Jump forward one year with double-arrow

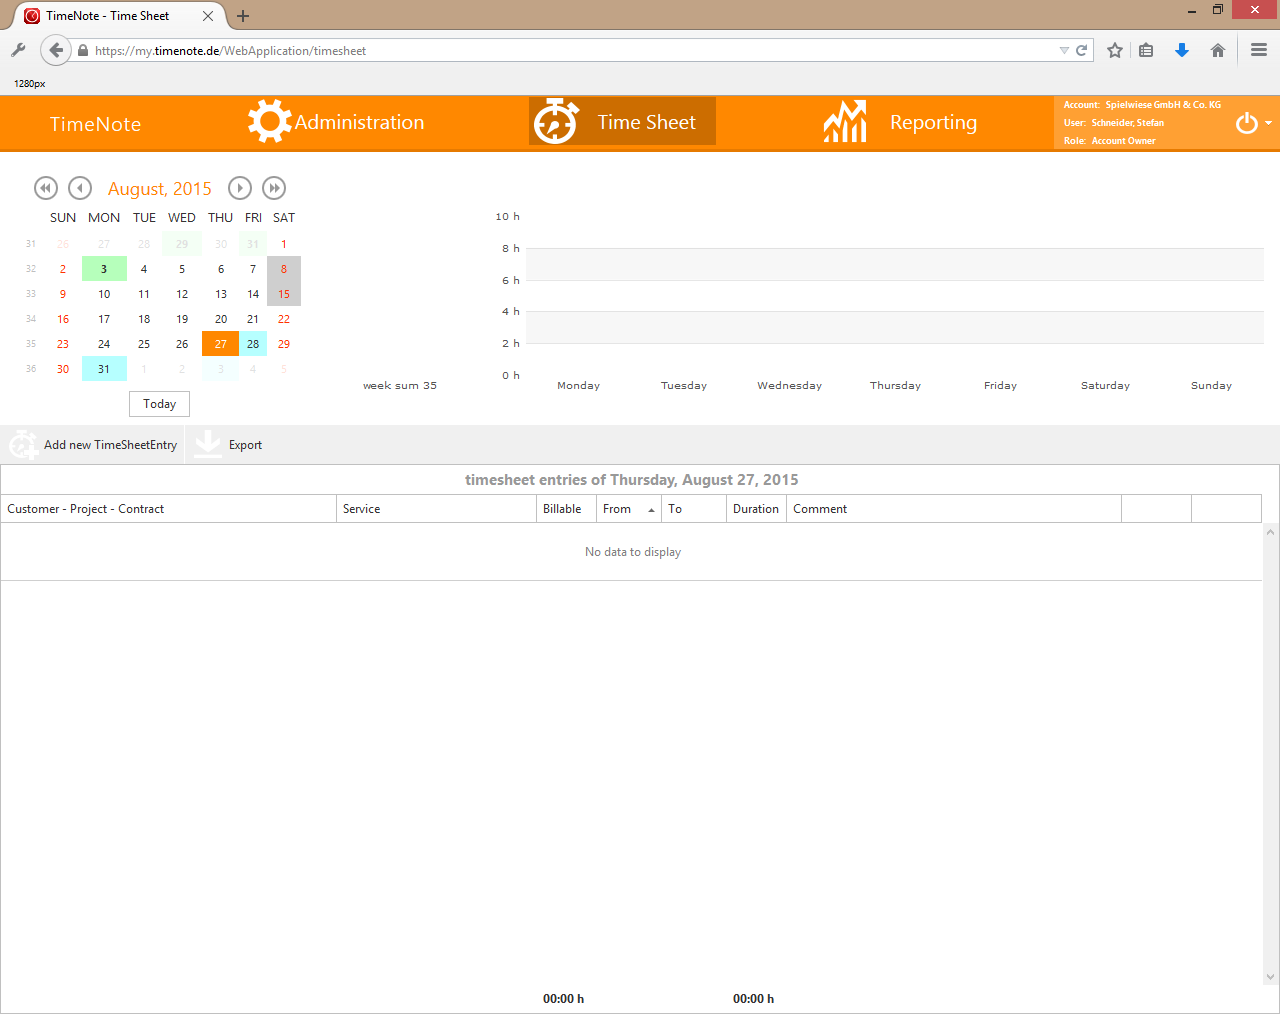(x=274, y=188)
